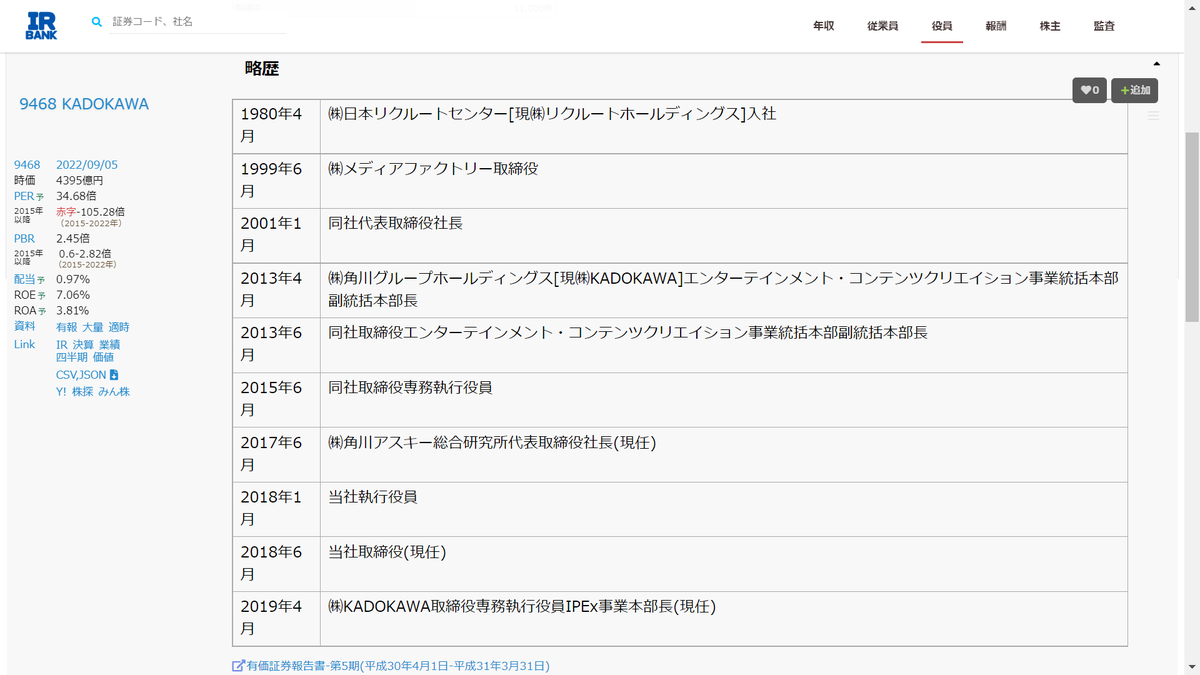Open the 監査 tab
The width and height of the screenshot is (1200, 675).
pyautogui.click(x=1104, y=26)
